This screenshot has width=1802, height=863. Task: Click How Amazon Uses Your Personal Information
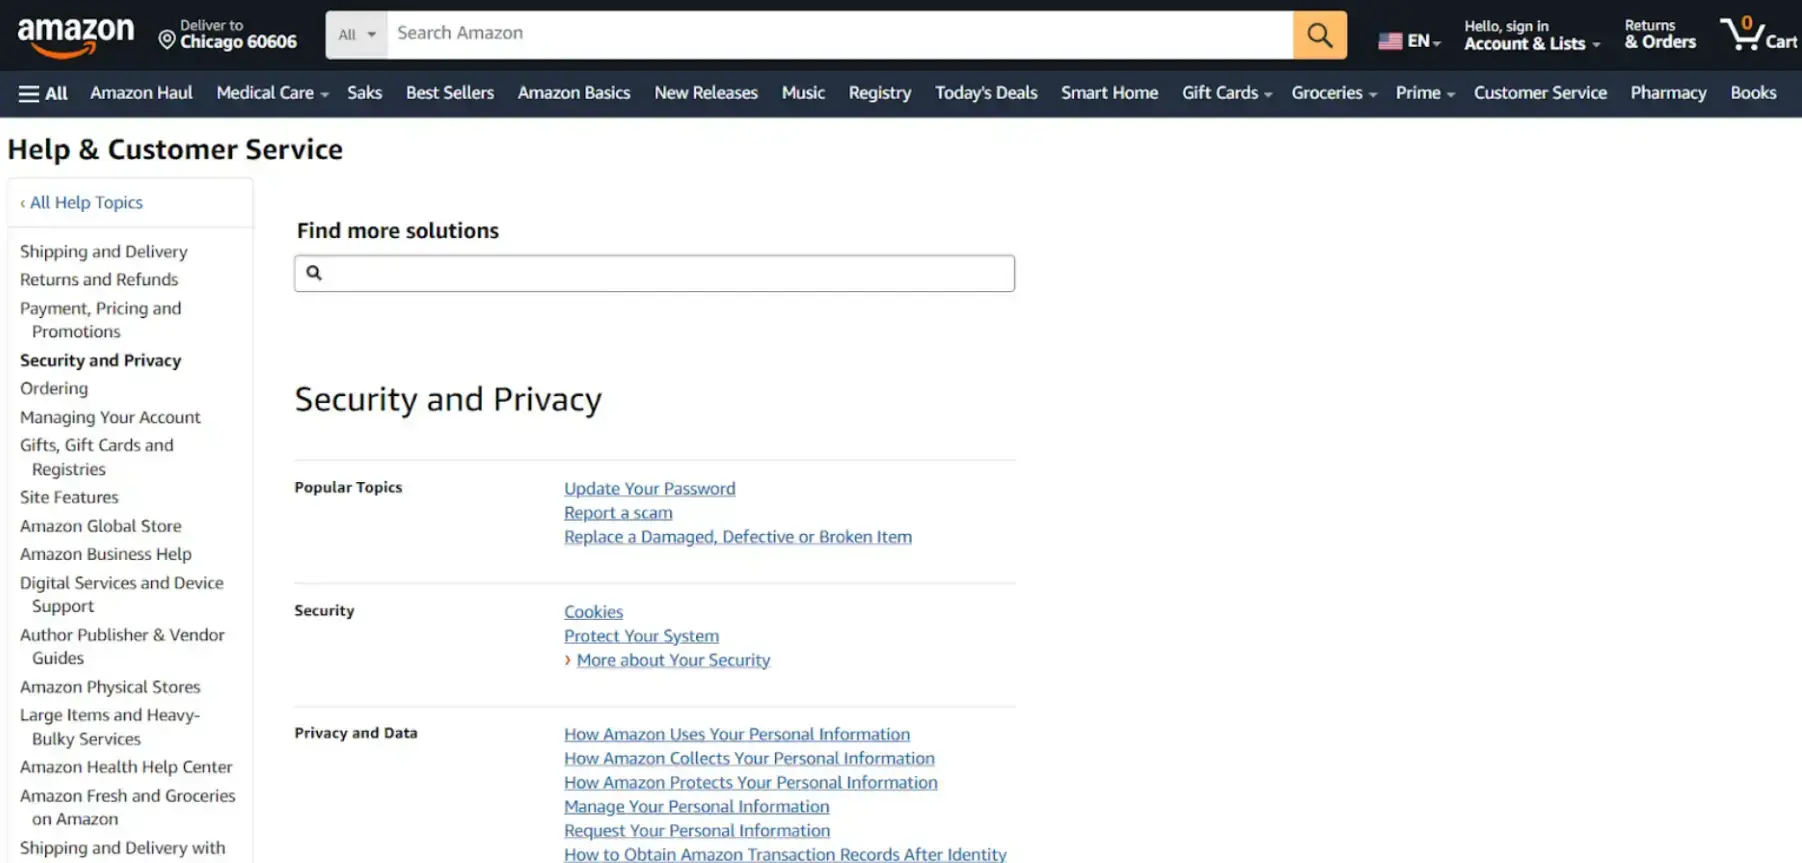pyautogui.click(x=736, y=733)
